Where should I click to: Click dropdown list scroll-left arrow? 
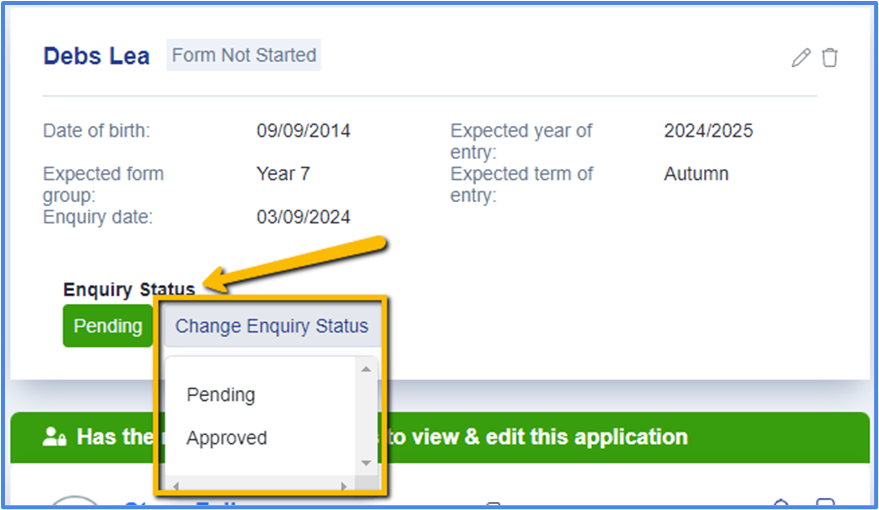(x=177, y=486)
